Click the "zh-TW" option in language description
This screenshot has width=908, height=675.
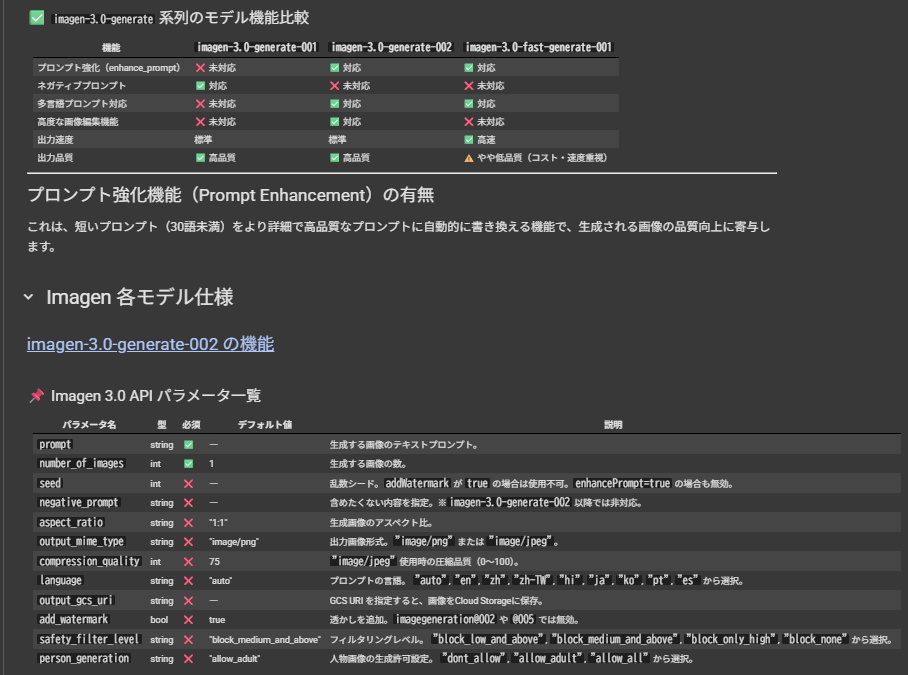point(533,580)
